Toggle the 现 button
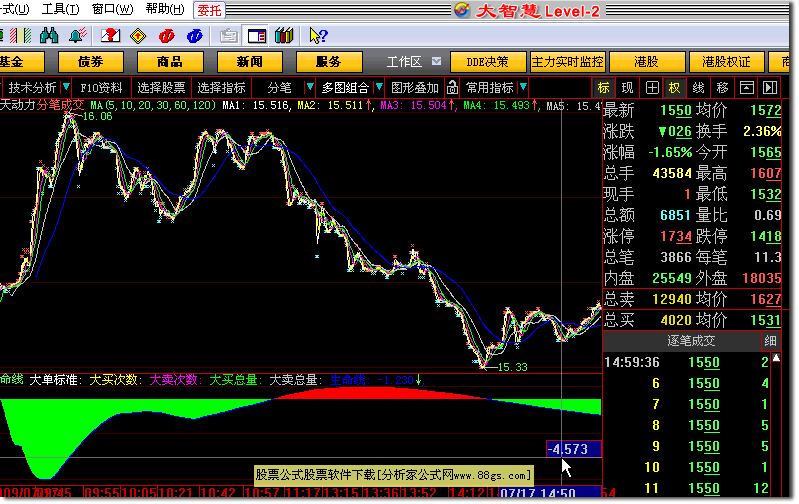Image resolution: width=799 pixels, height=504 pixels. coord(627,88)
